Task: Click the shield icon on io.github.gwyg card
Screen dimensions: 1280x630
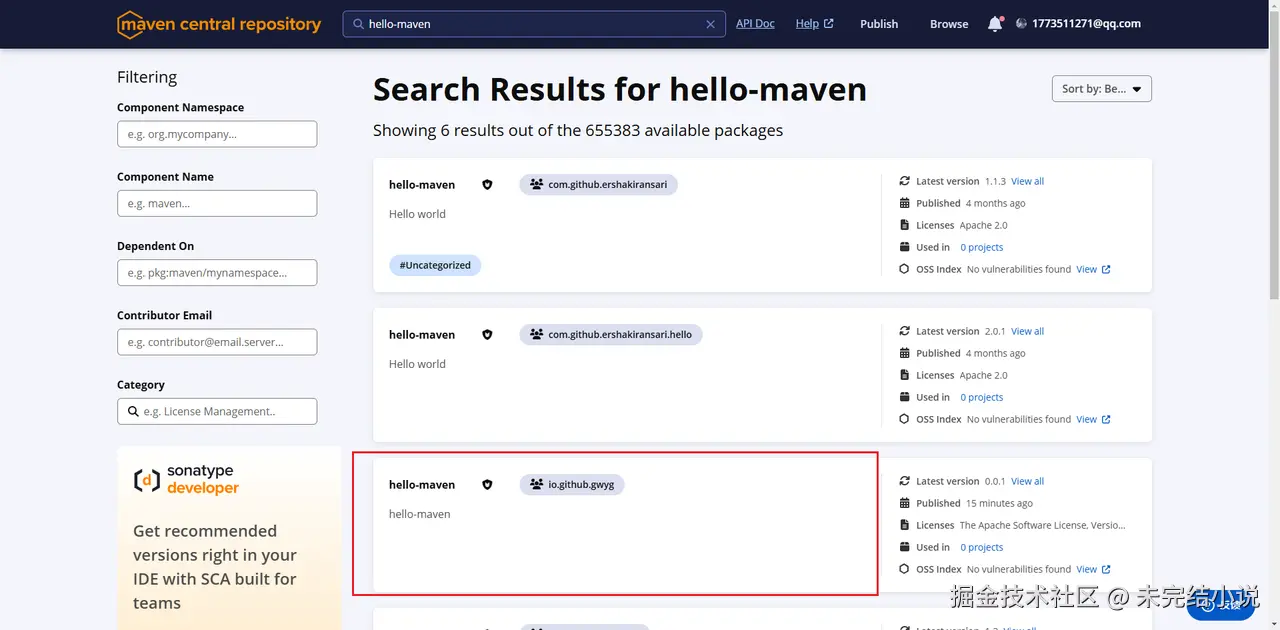Action: [x=487, y=485]
